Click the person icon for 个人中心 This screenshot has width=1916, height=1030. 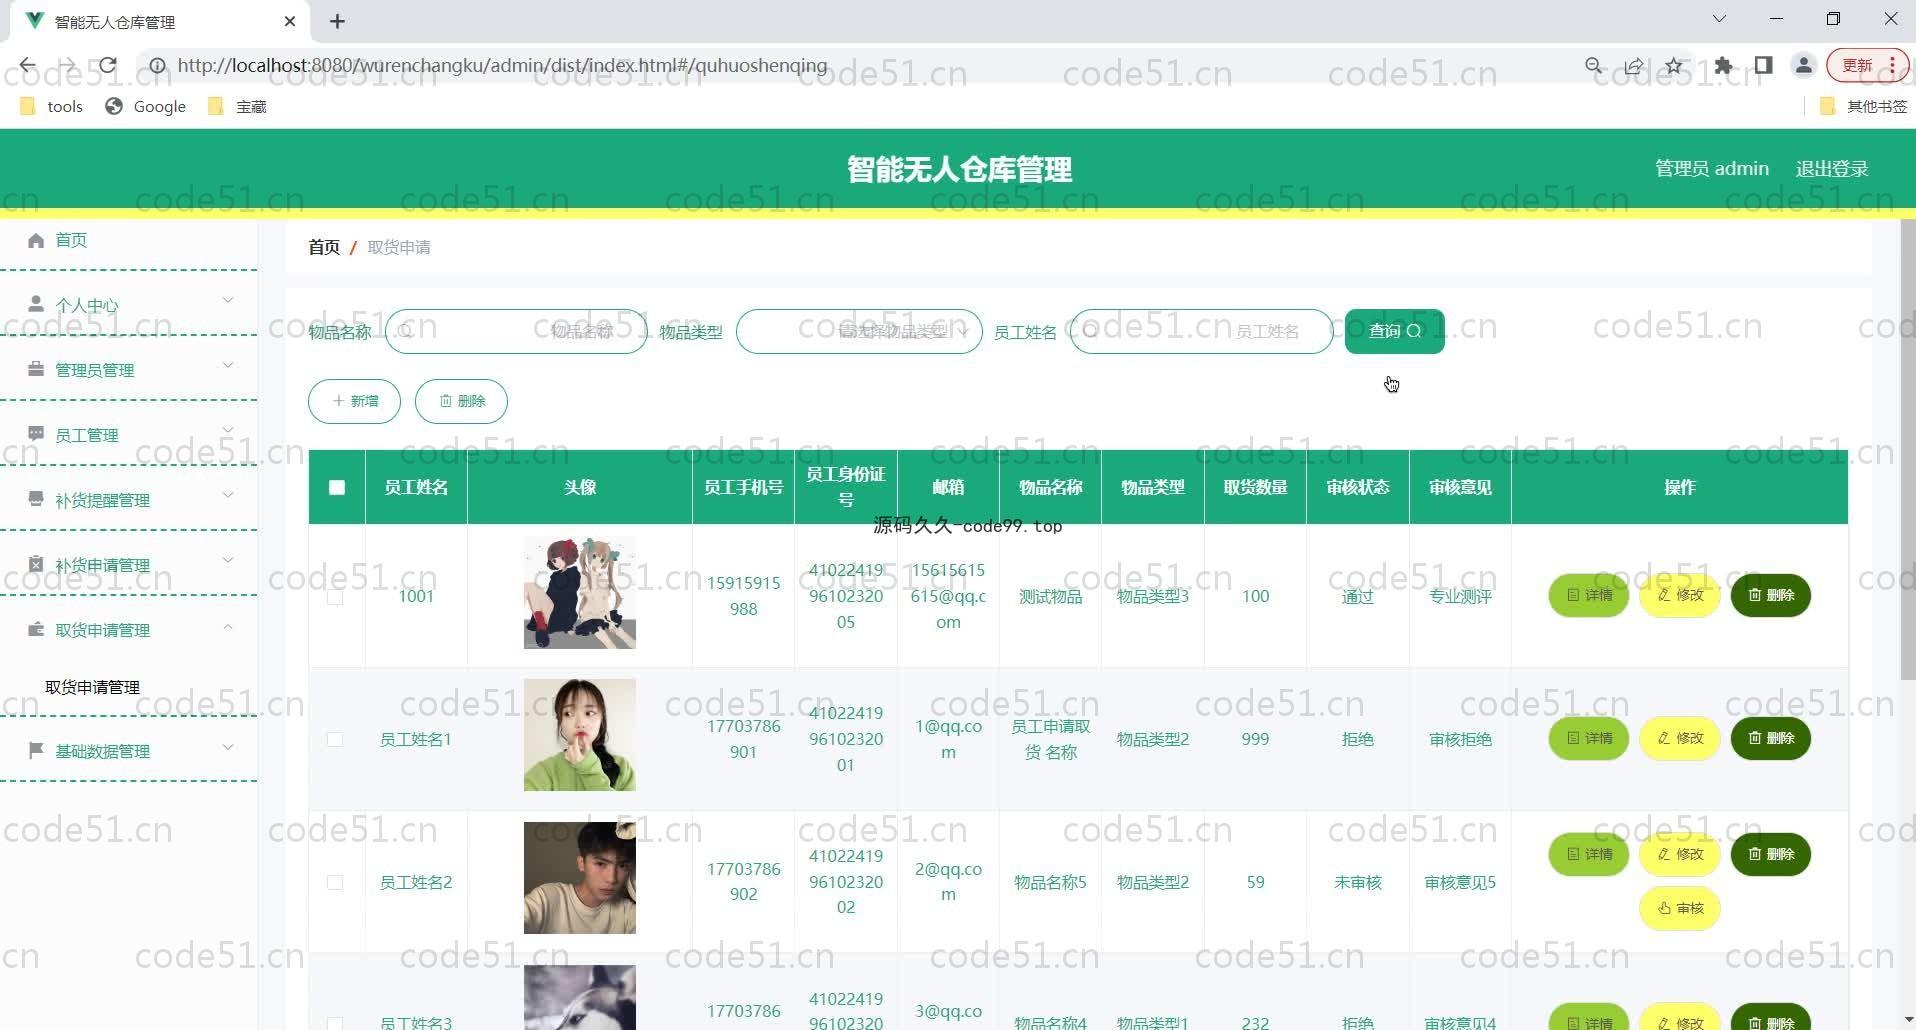point(37,304)
